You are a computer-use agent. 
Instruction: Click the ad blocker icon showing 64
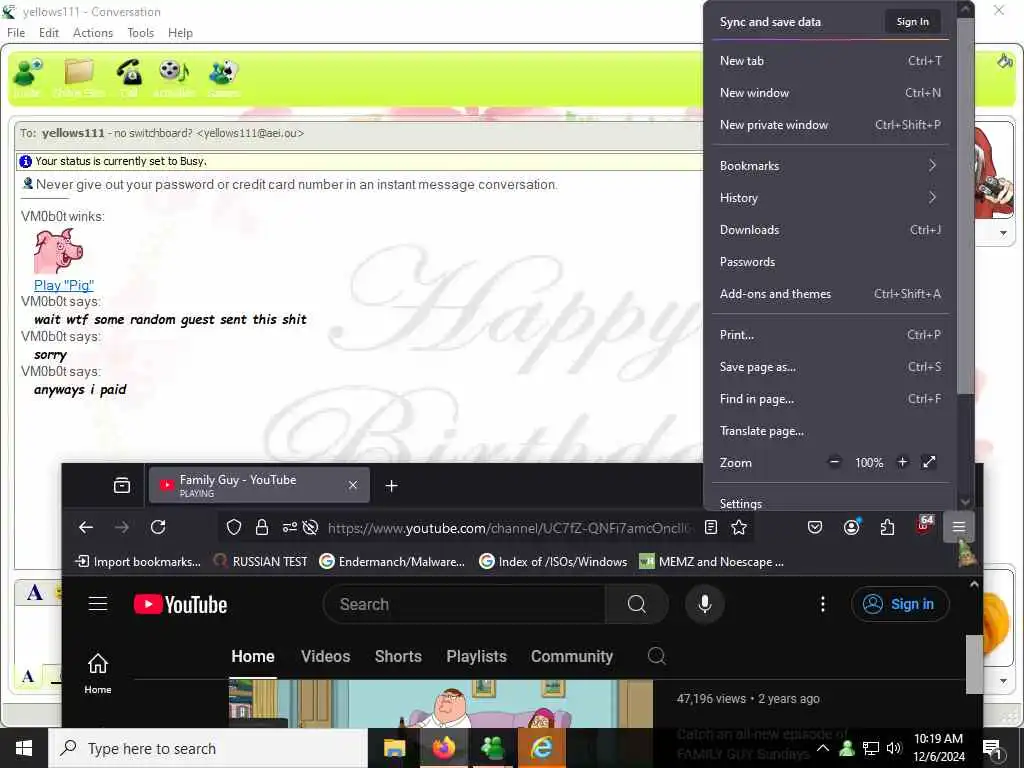pos(925,524)
